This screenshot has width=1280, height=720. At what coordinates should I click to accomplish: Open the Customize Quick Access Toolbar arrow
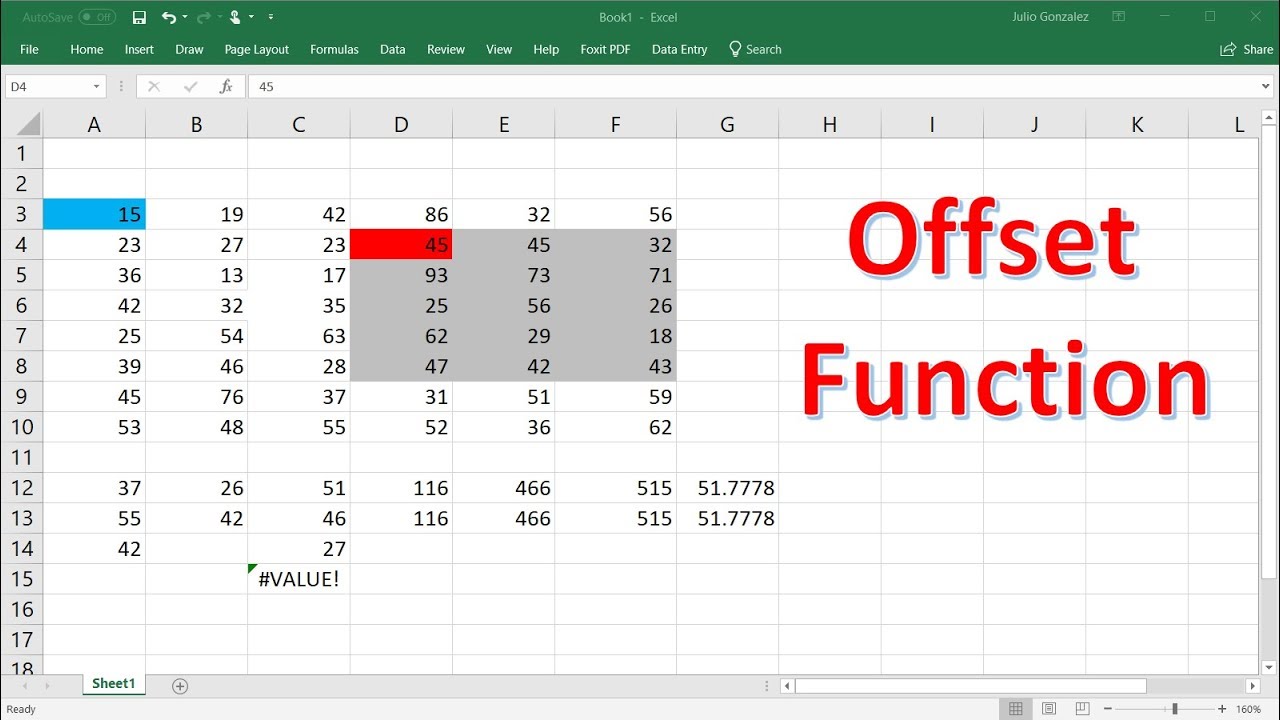(271, 17)
